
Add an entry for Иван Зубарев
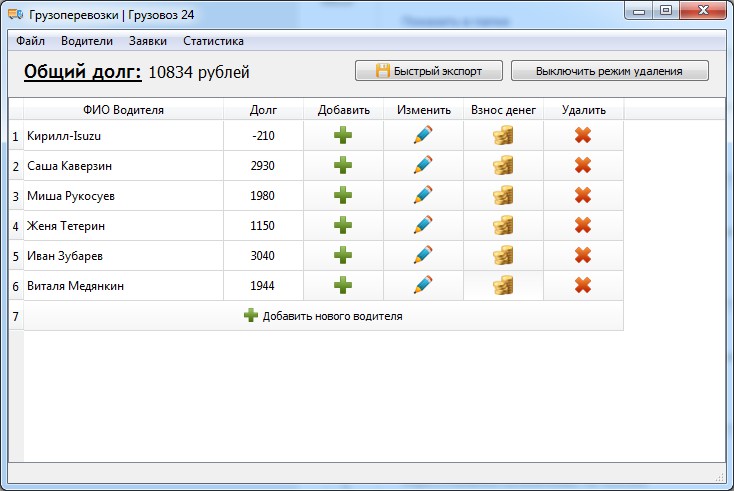click(343, 256)
